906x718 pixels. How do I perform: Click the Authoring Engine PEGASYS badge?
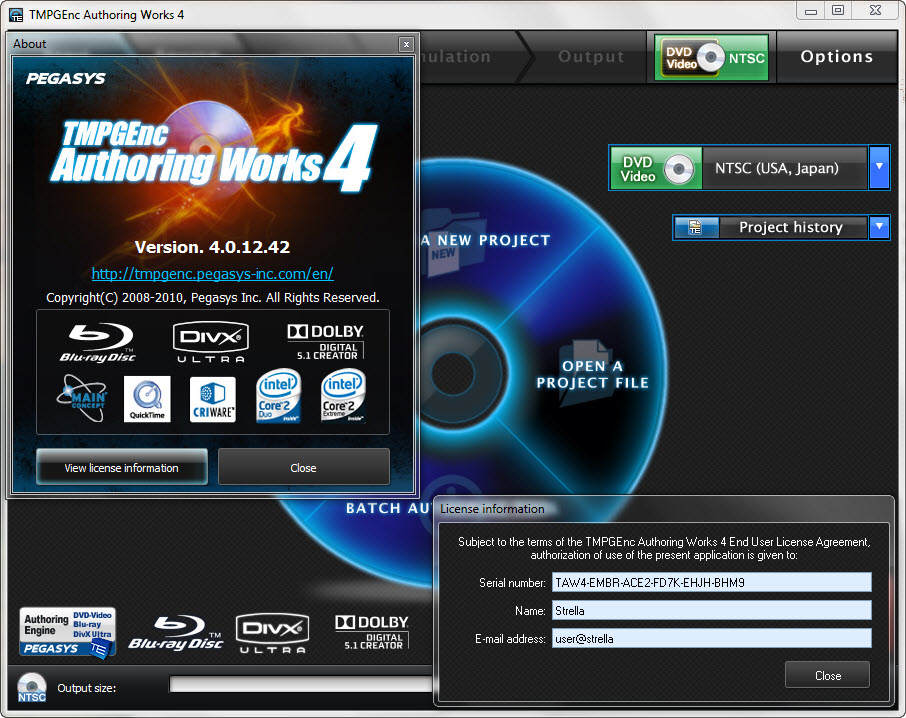pyautogui.click(x=68, y=633)
